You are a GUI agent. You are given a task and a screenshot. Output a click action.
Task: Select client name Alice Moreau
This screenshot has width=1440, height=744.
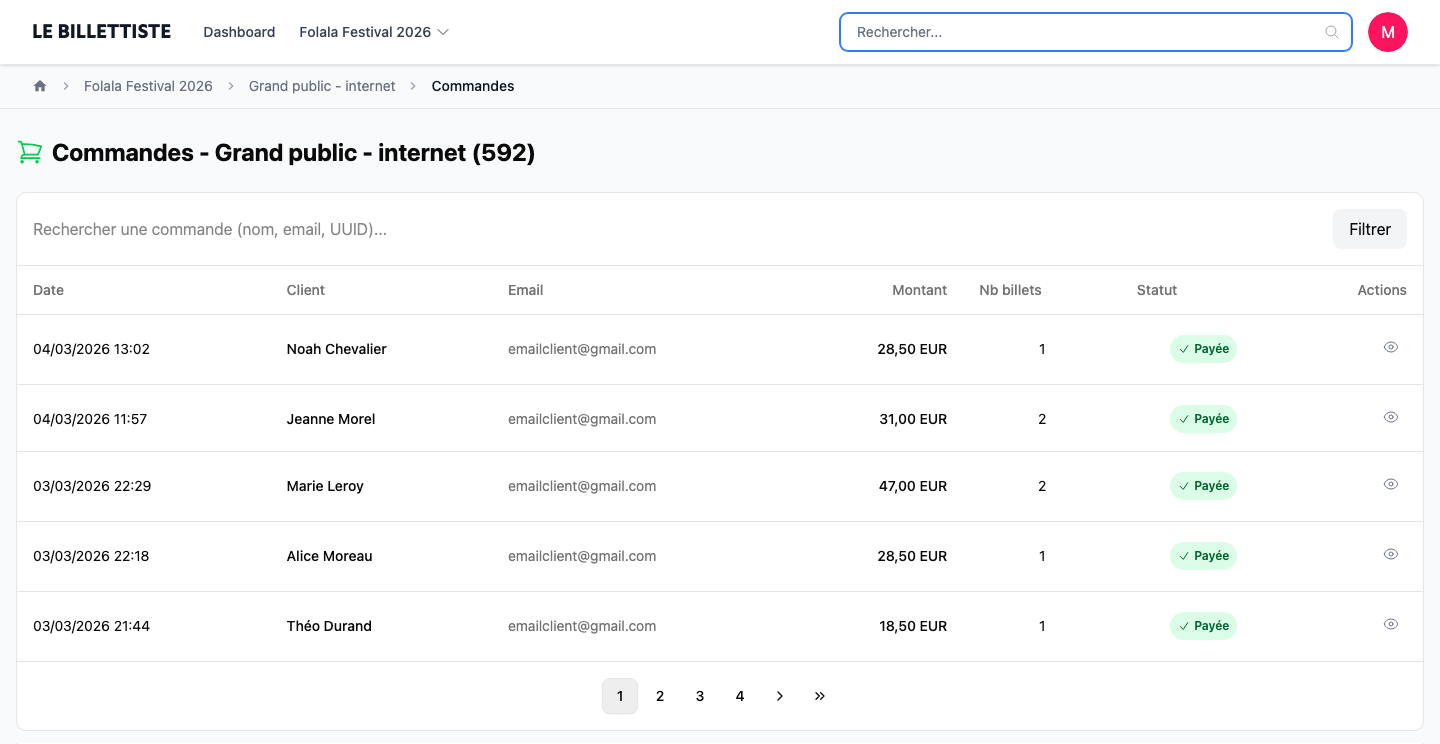pos(330,556)
